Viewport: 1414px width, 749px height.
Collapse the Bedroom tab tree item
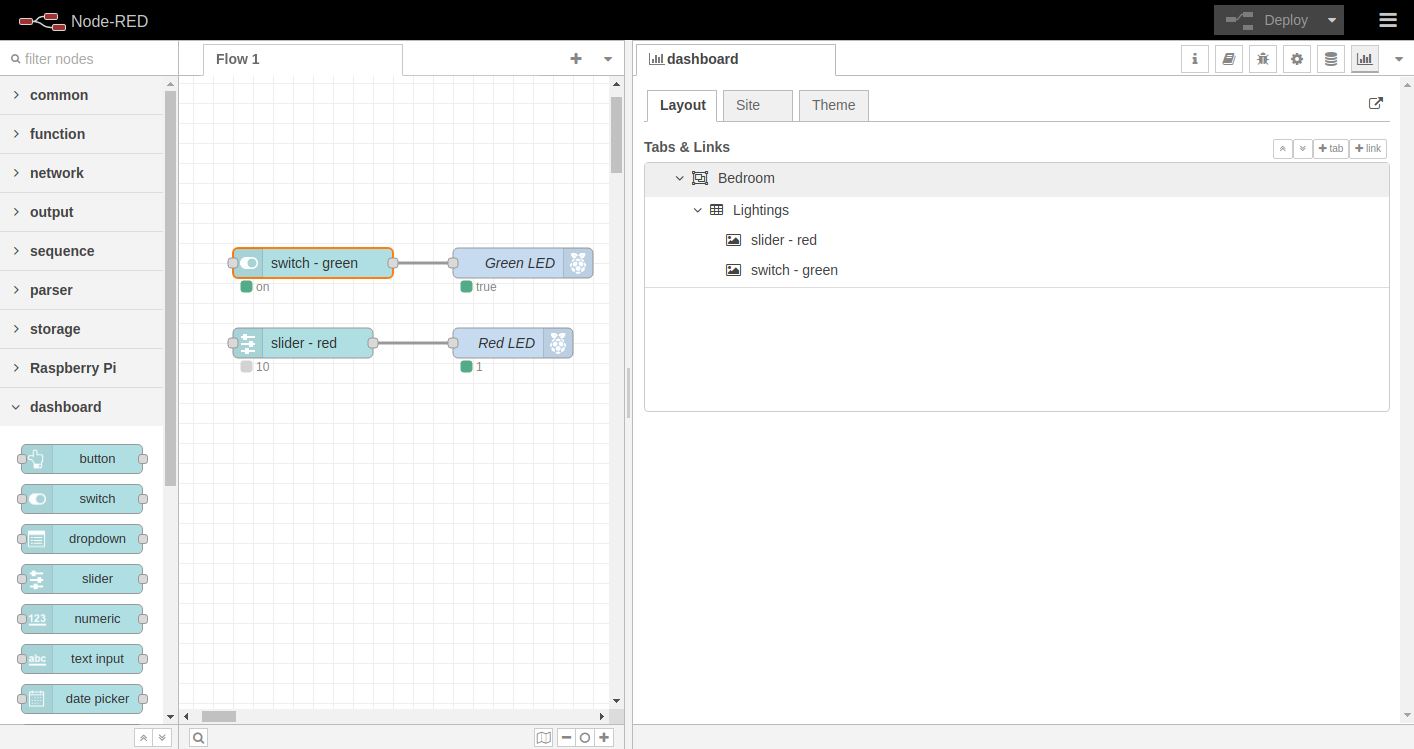click(680, 178)
